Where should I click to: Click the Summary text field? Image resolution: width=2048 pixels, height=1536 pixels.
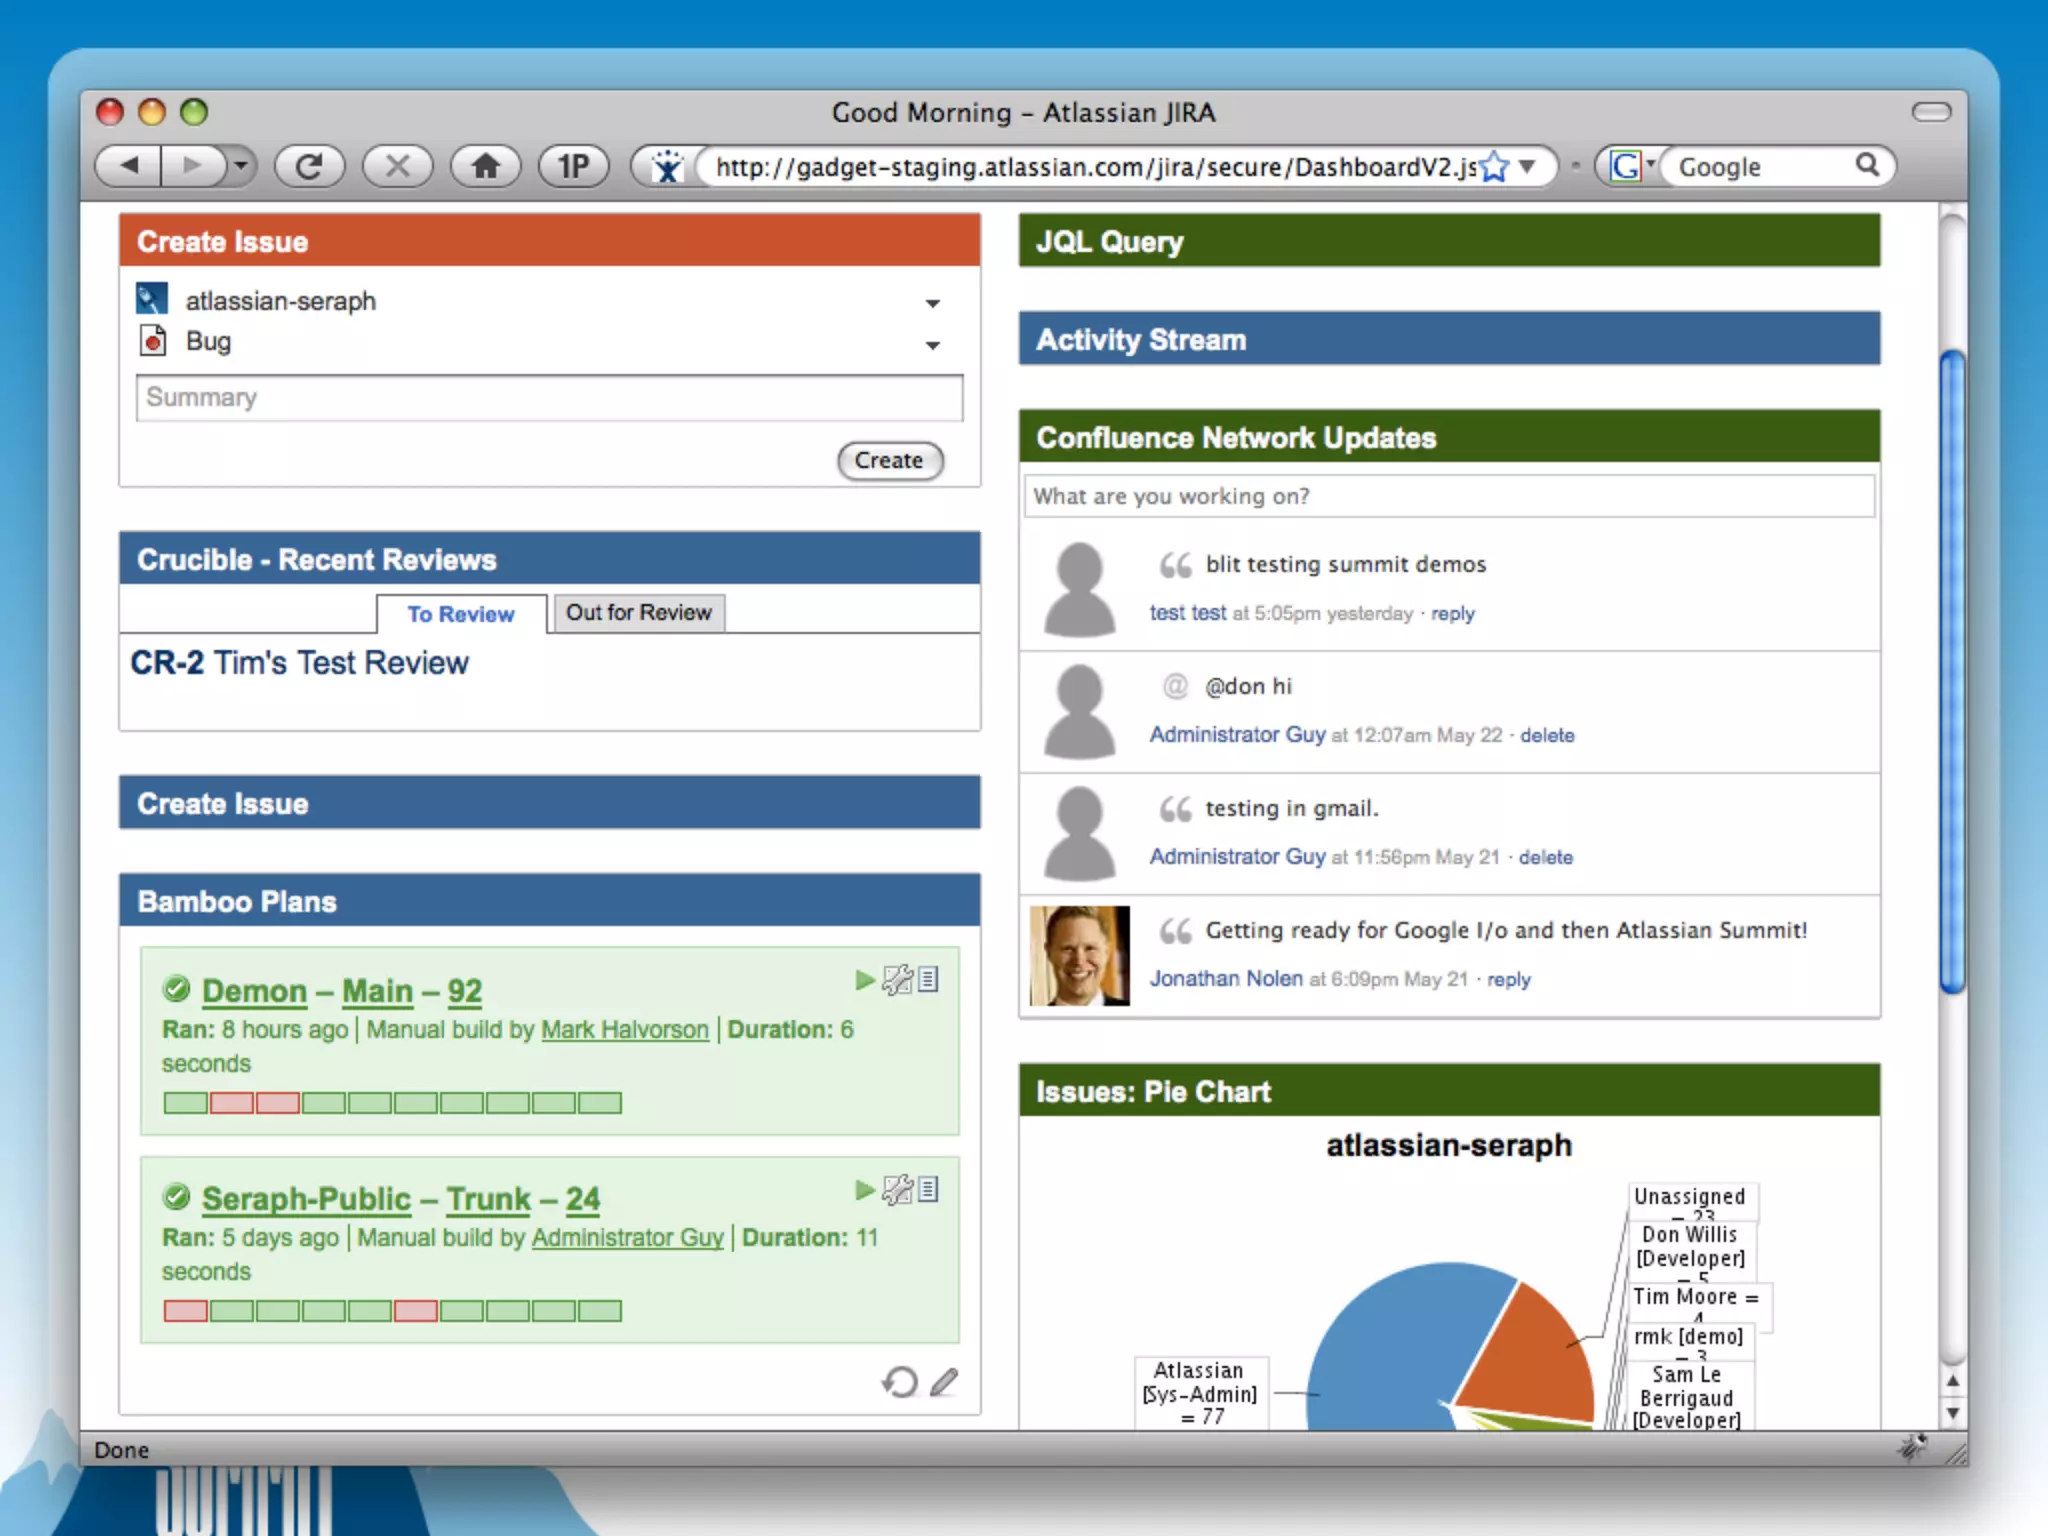(549, 398)
